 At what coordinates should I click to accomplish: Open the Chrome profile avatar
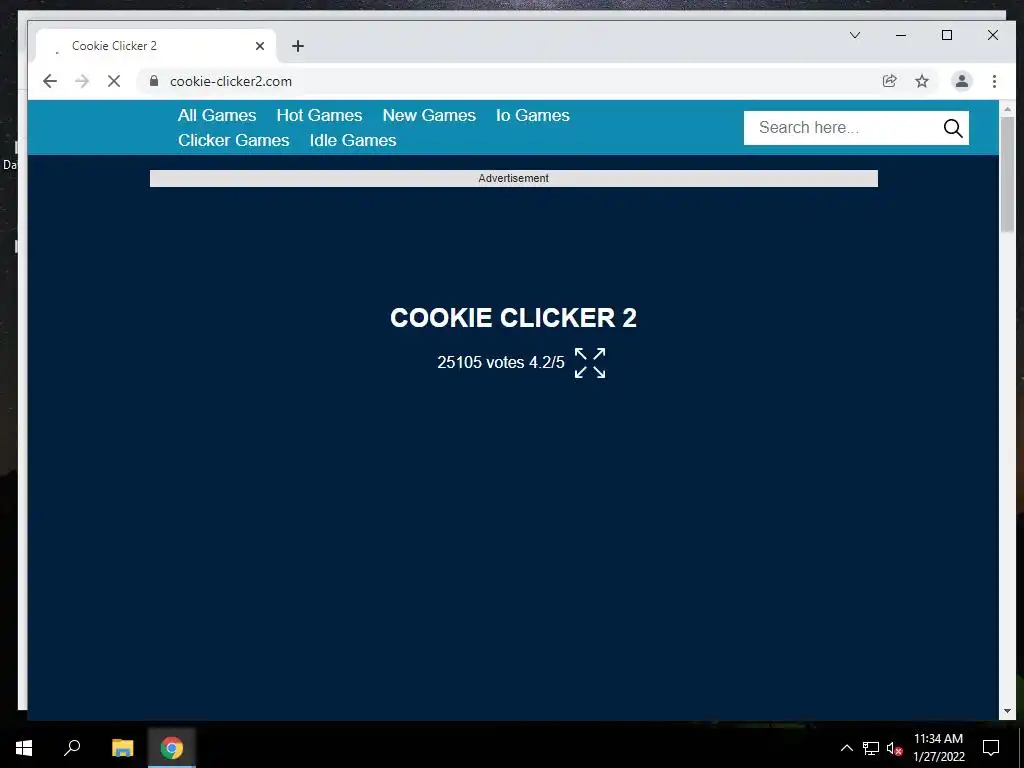click(x=962, y=81)
